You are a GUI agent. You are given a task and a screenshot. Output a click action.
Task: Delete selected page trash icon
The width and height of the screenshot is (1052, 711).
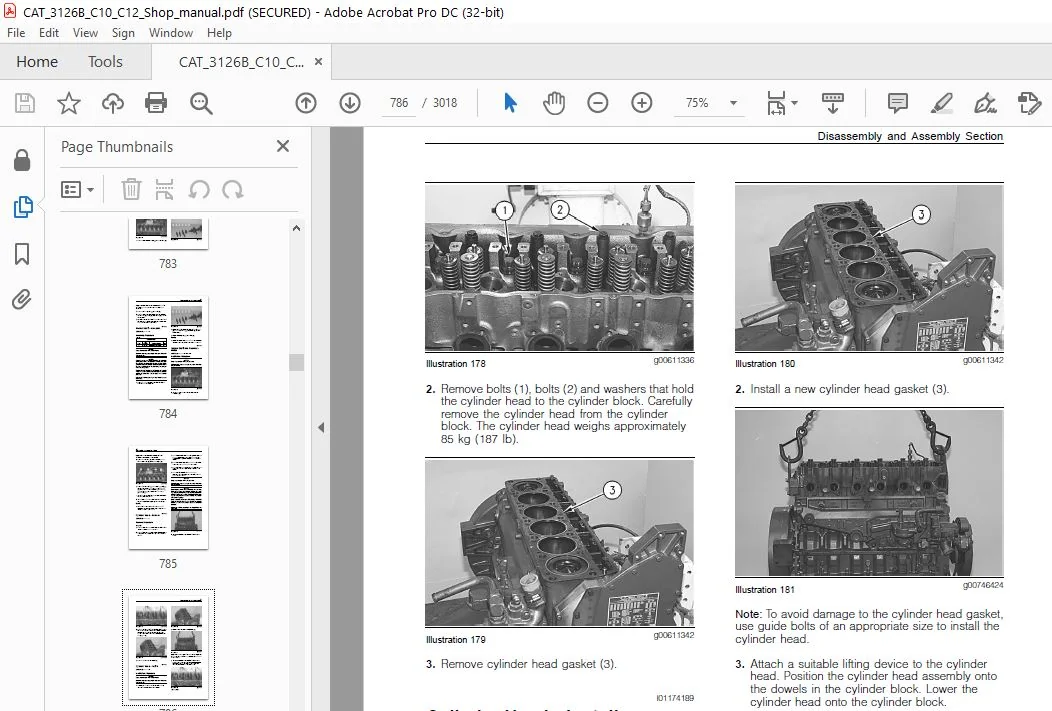point(131,189)
